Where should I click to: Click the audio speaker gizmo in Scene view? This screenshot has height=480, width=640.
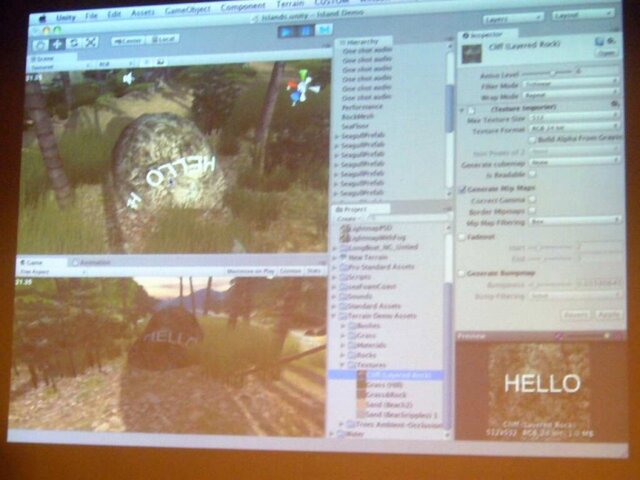coord(129,78)
